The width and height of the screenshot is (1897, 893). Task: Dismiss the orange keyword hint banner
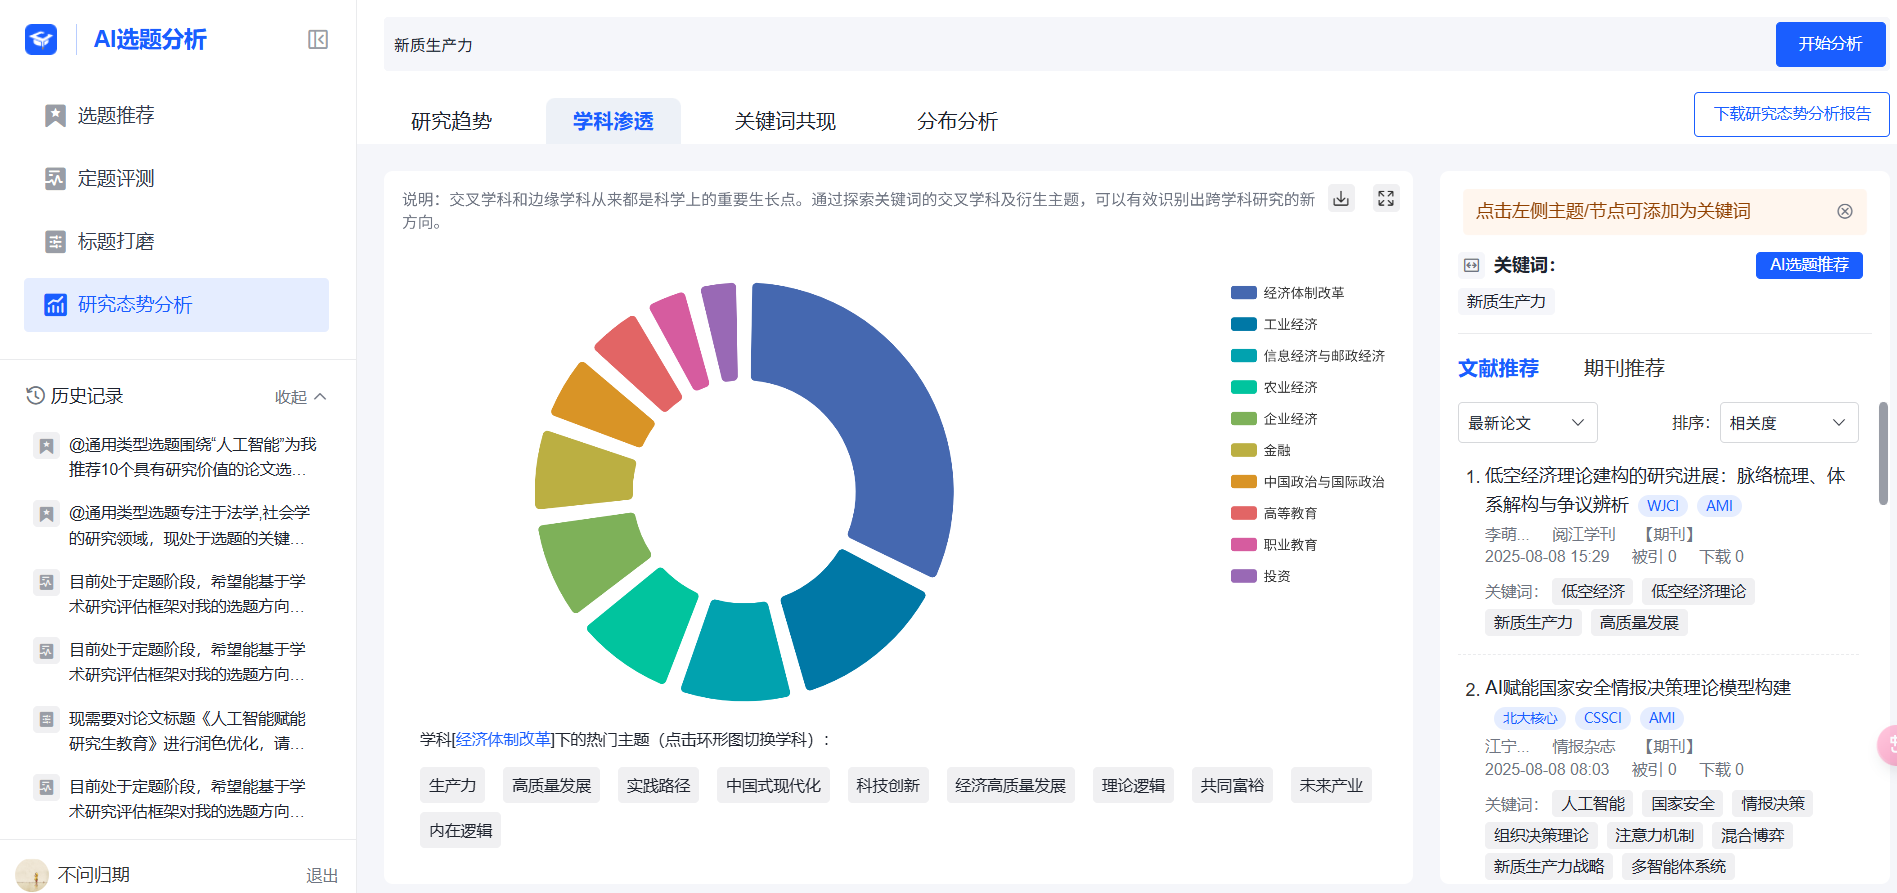click(x=1844, y=211)
